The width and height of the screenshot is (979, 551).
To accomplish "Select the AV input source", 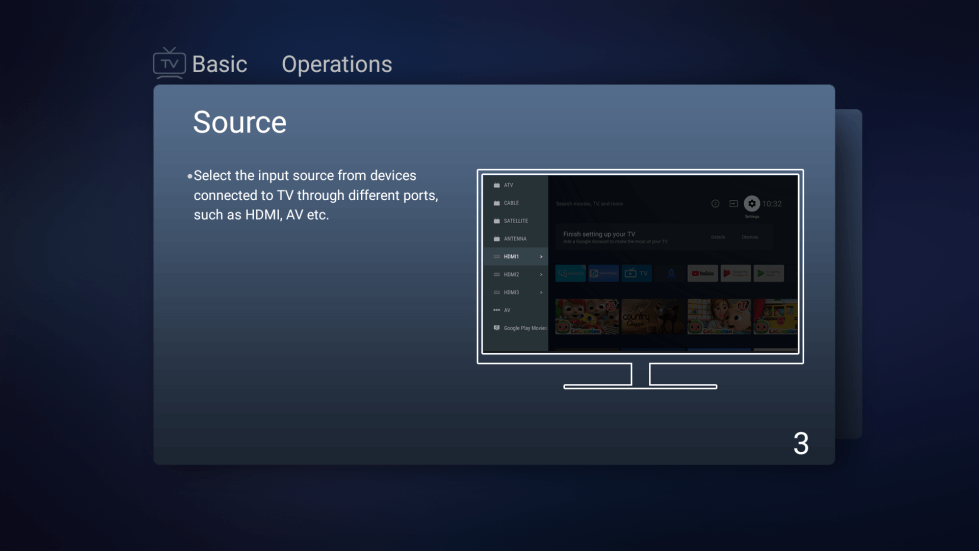I will click(x=506, y=310).
